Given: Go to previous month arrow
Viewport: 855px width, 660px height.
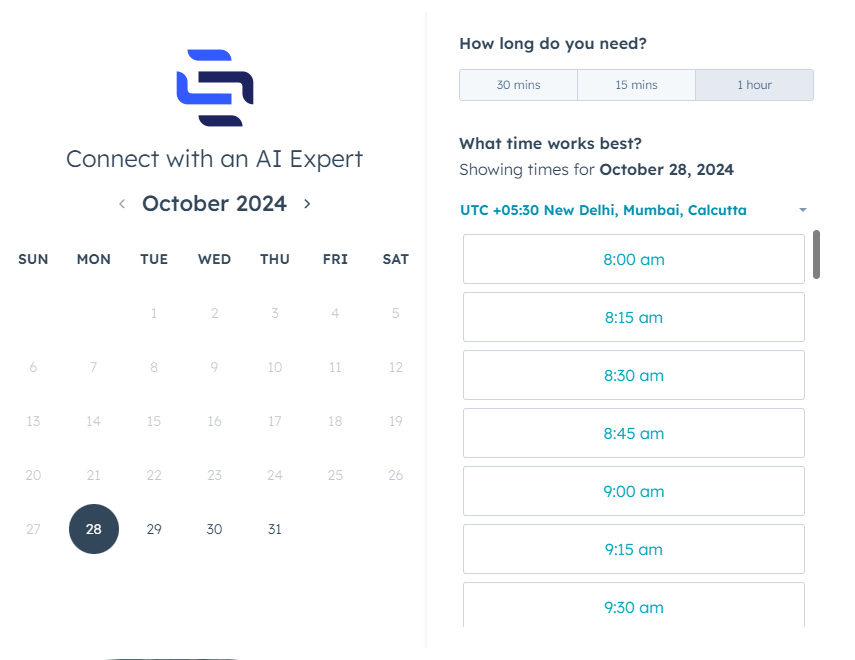Looking at the screenshot, I should tap(122, 204).
